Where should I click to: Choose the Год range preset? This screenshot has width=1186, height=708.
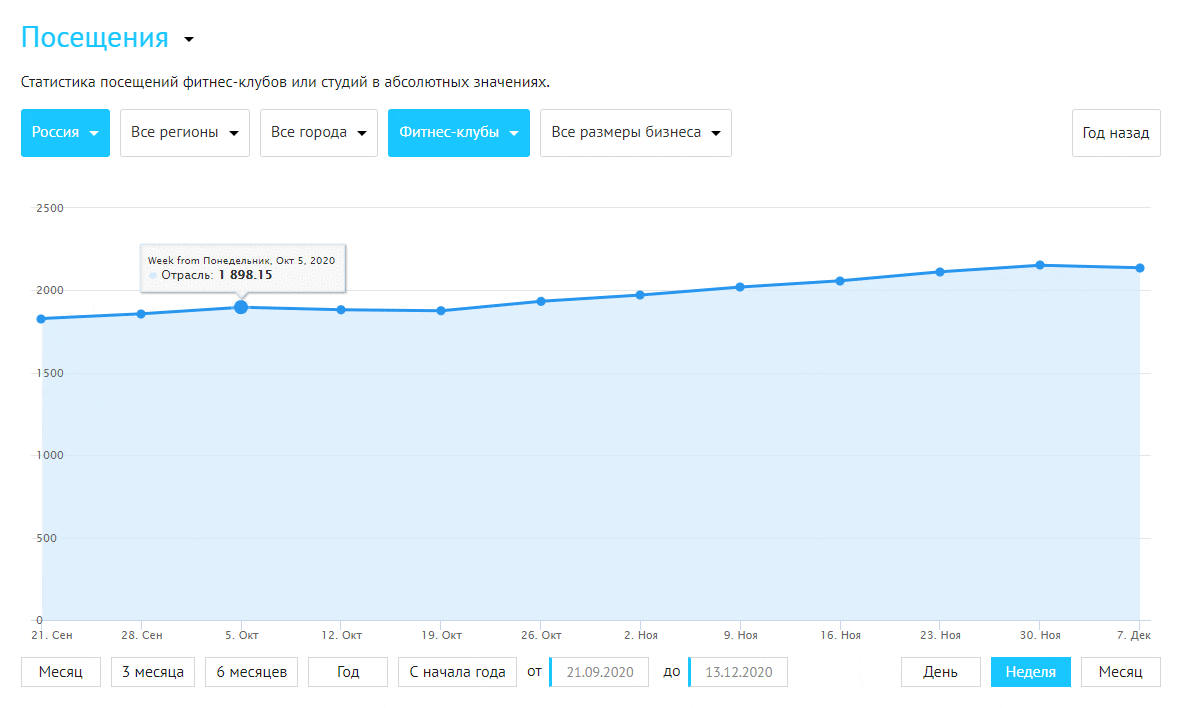[x=347, y=672]
